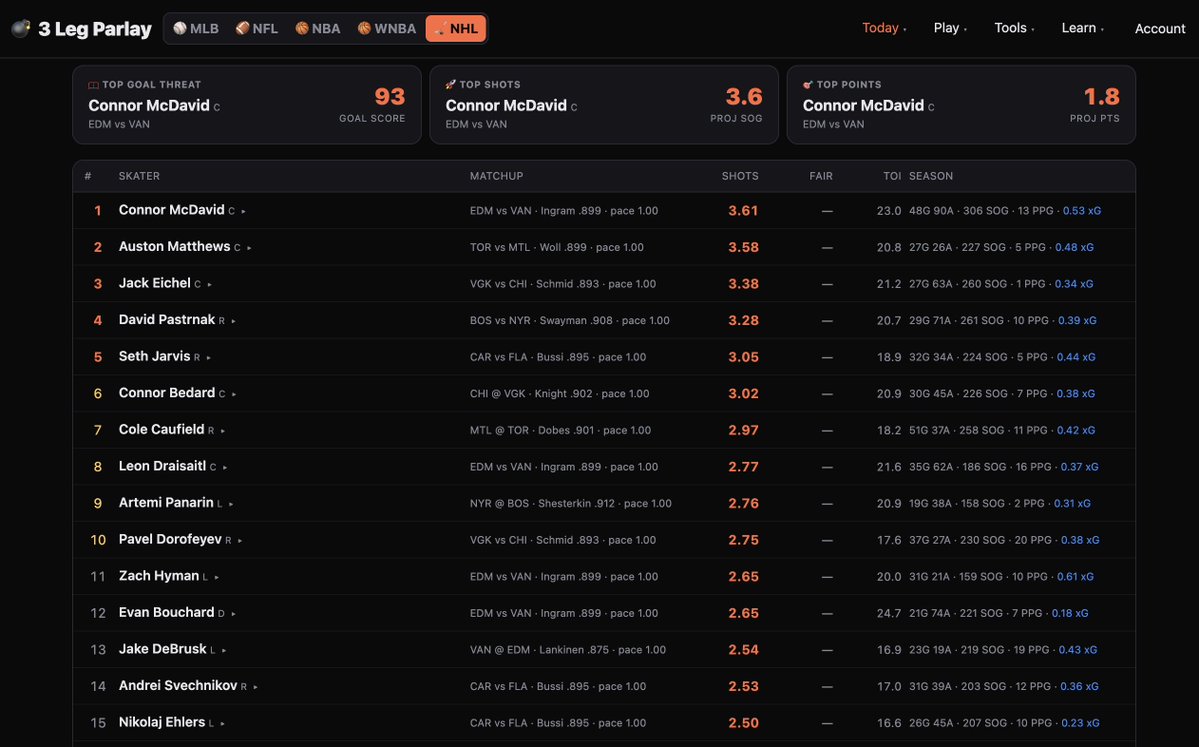This screenshot has width=1199, height=747.
Task: Select Cole Caufield's name in the table
Action: coord(161,430)
